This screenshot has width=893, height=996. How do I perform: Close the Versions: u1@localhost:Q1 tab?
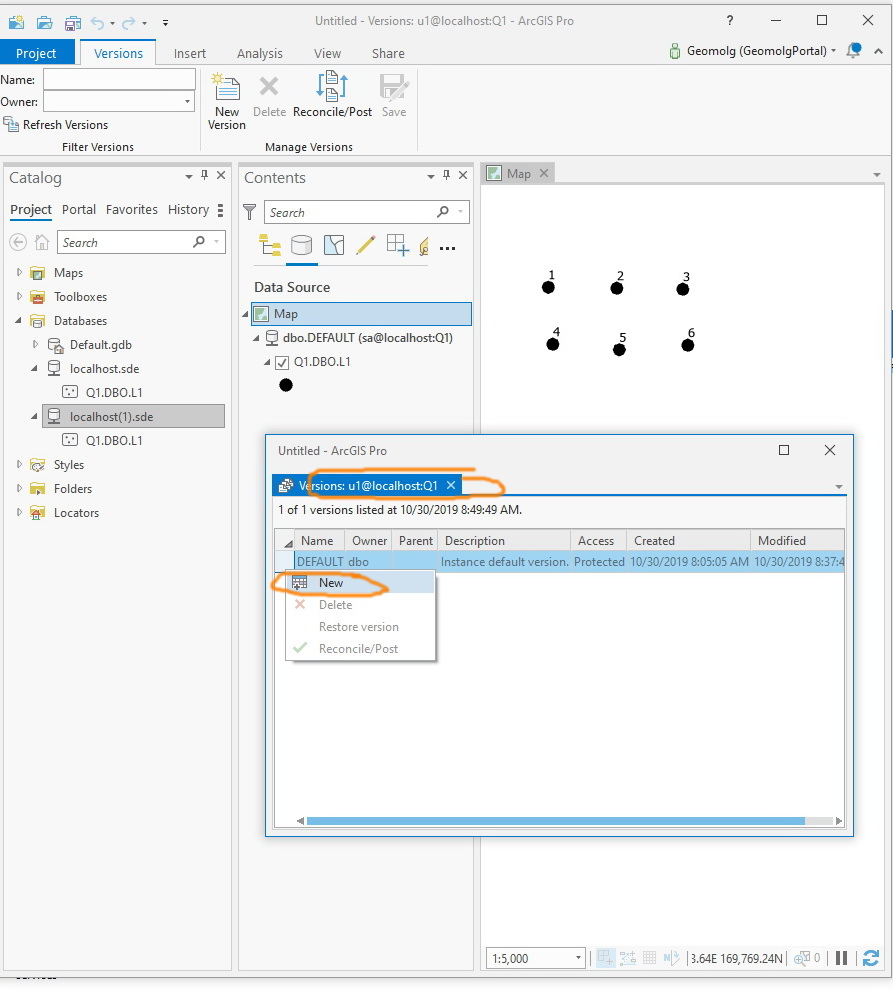[x=451, y=485]
